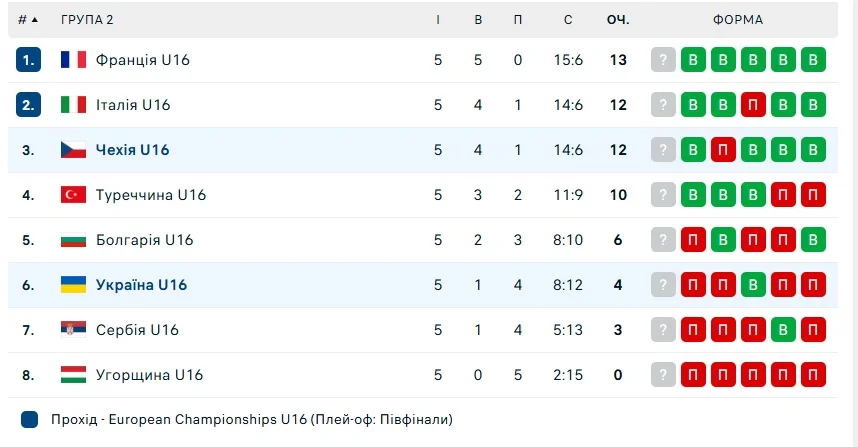Click the Czech Republic flag icon
This screenshot has width=858, height=447.
[x=73, y=150]
